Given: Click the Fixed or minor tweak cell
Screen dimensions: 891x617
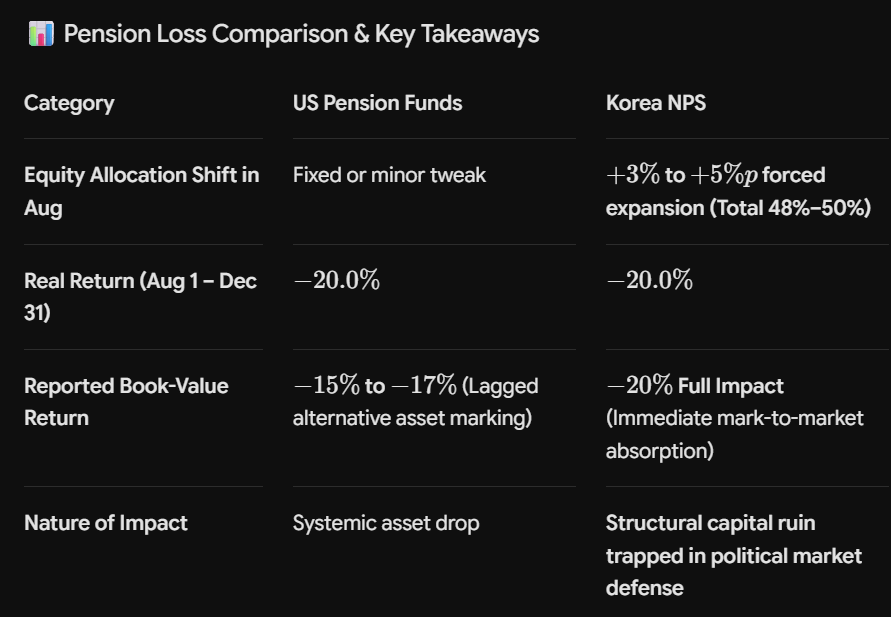Looking at the screenshot, I should pos(389,175).
